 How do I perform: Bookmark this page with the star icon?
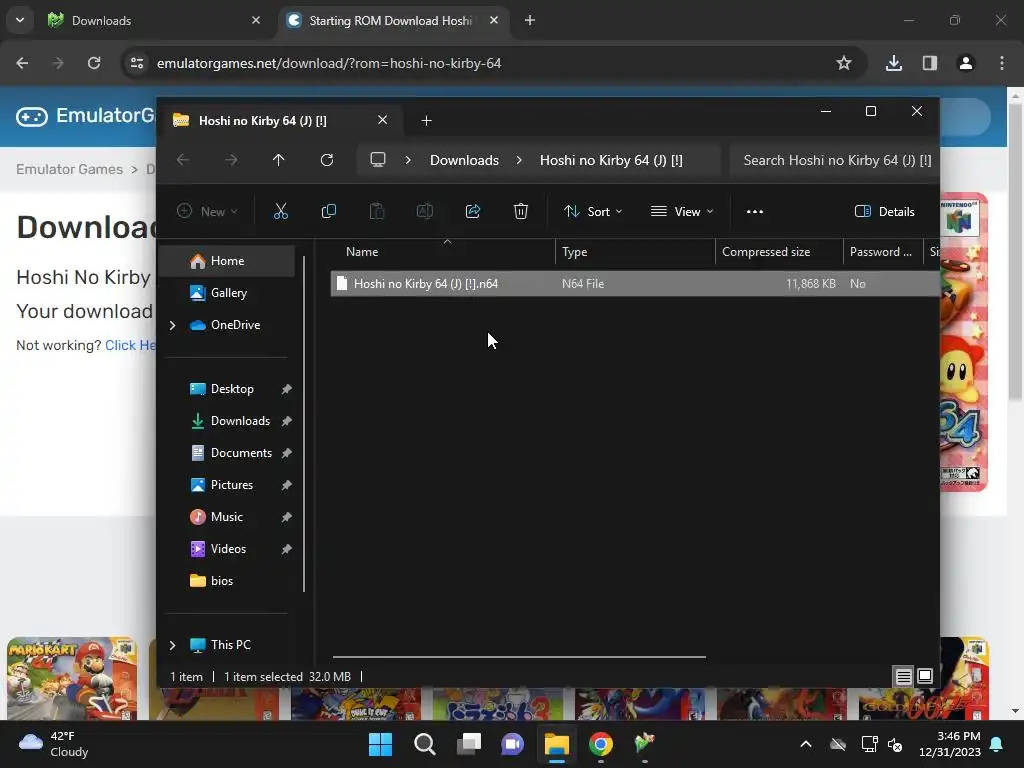(x=844, y=63)
